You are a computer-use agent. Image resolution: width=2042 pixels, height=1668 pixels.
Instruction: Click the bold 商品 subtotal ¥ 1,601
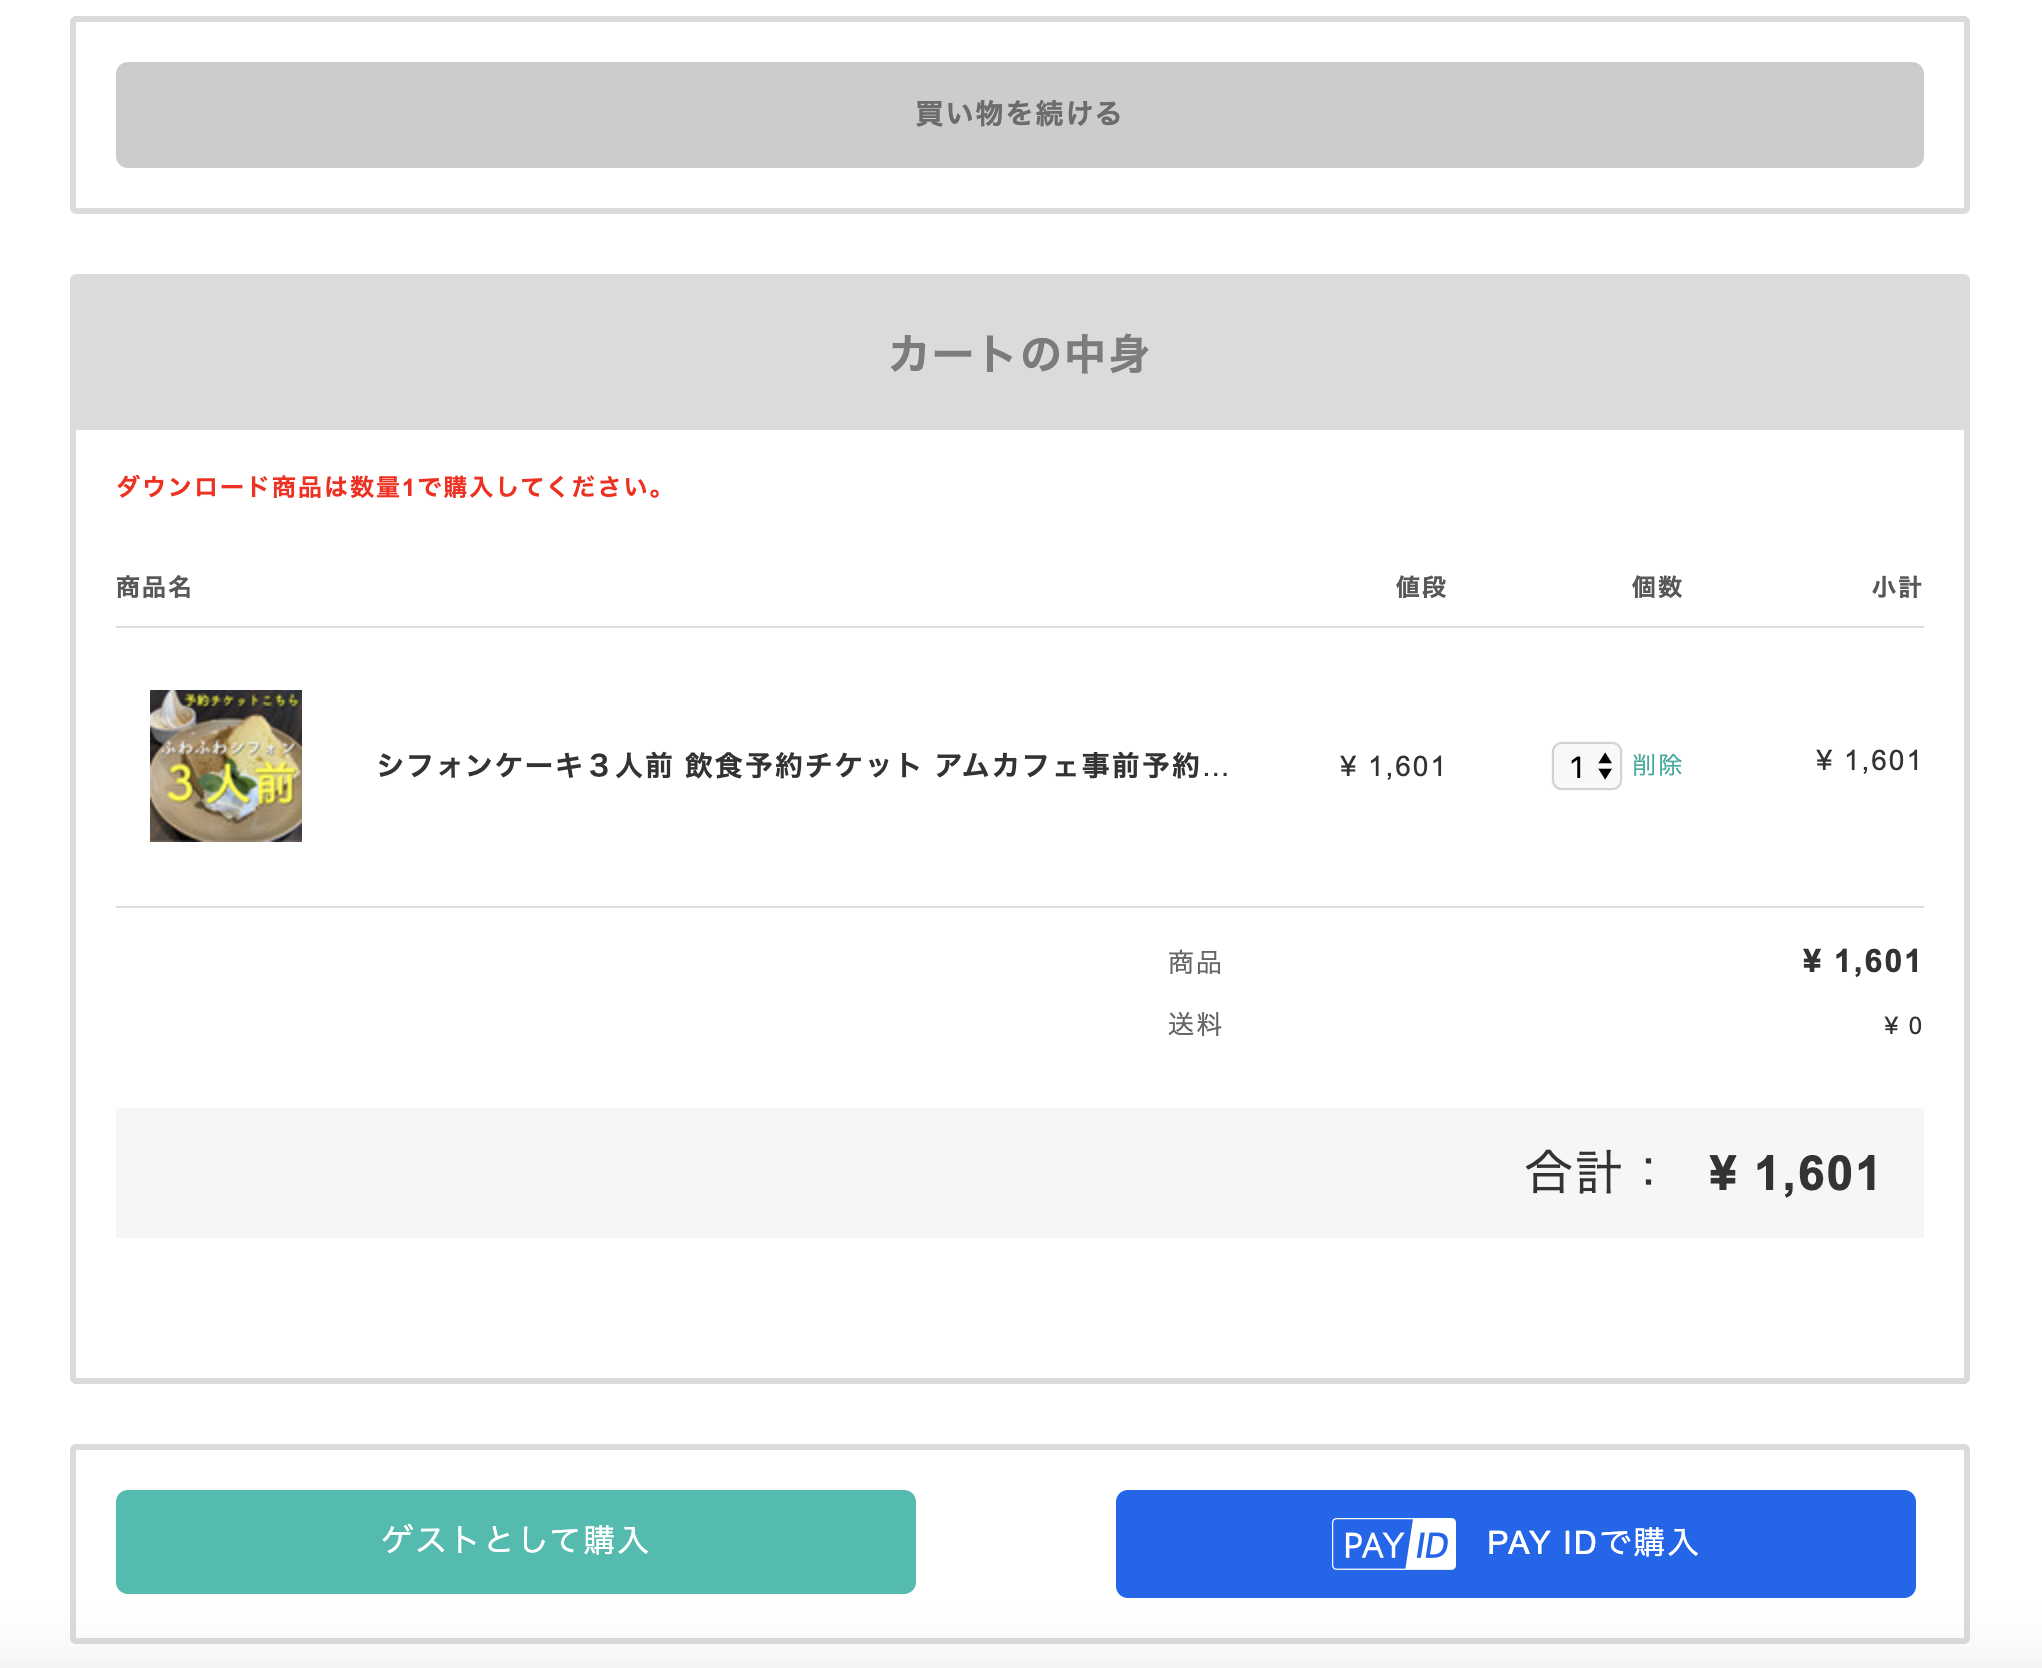click(x=1861, y=962)
